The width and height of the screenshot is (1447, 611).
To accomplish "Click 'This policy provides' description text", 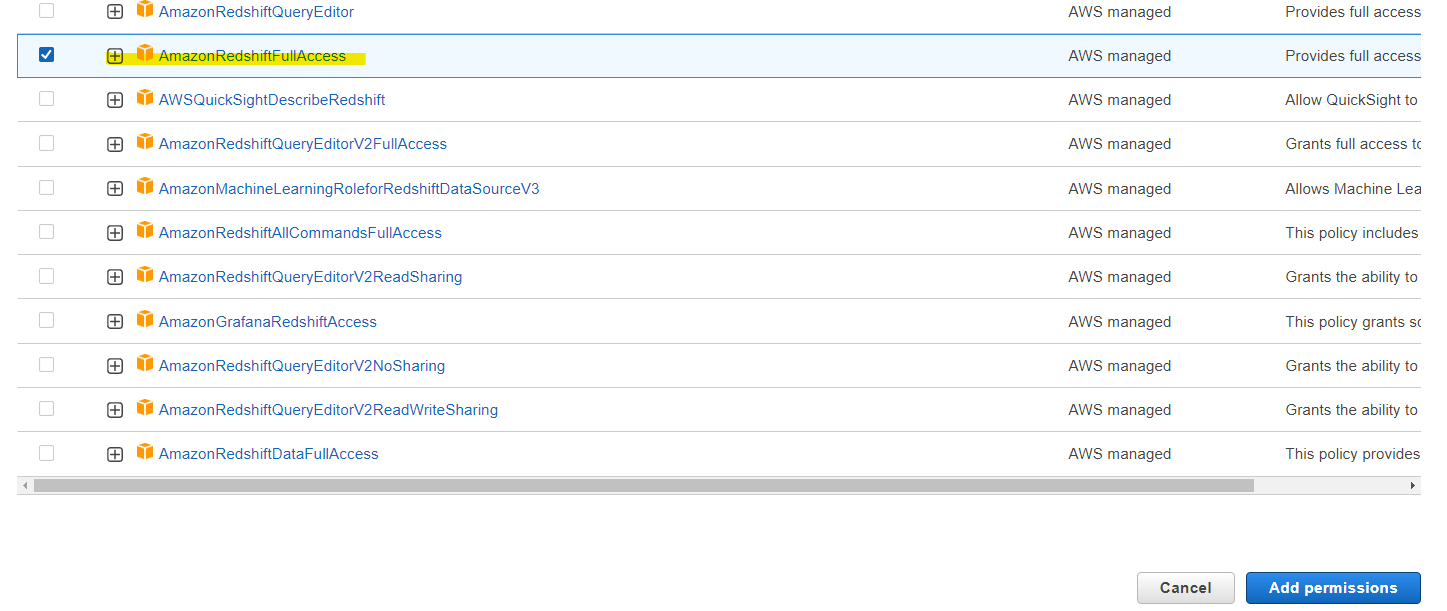I will (x=1353, y=454).
